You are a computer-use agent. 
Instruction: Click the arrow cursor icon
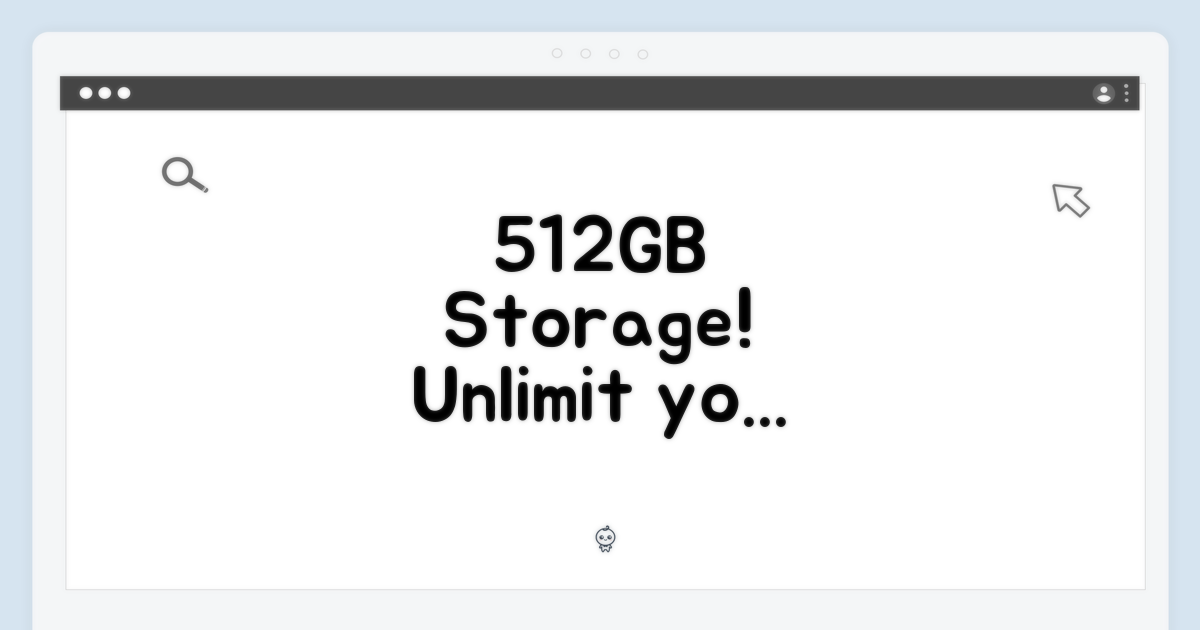coord(1070,199)
